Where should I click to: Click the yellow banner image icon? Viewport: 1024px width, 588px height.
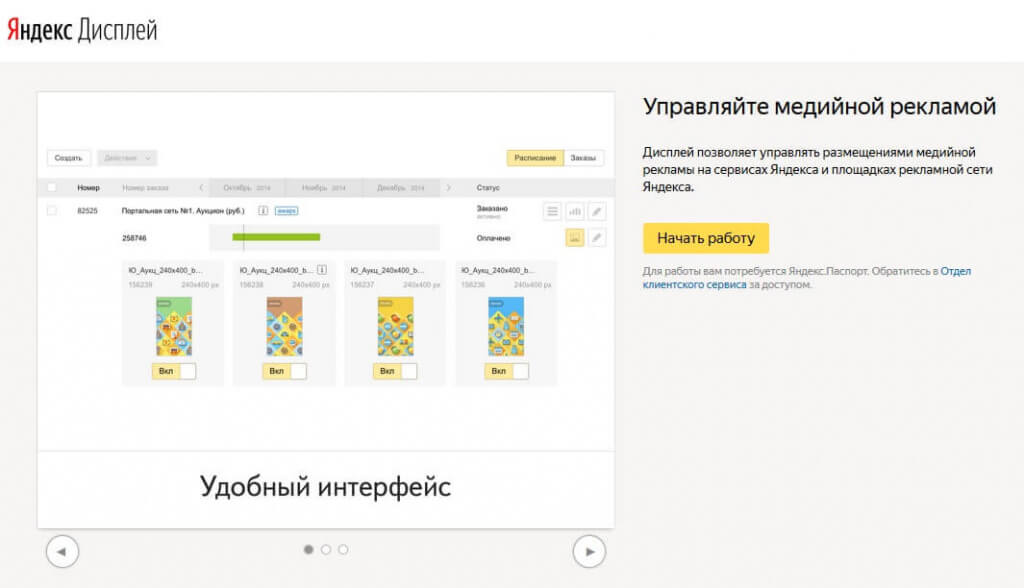pos(575,238)
